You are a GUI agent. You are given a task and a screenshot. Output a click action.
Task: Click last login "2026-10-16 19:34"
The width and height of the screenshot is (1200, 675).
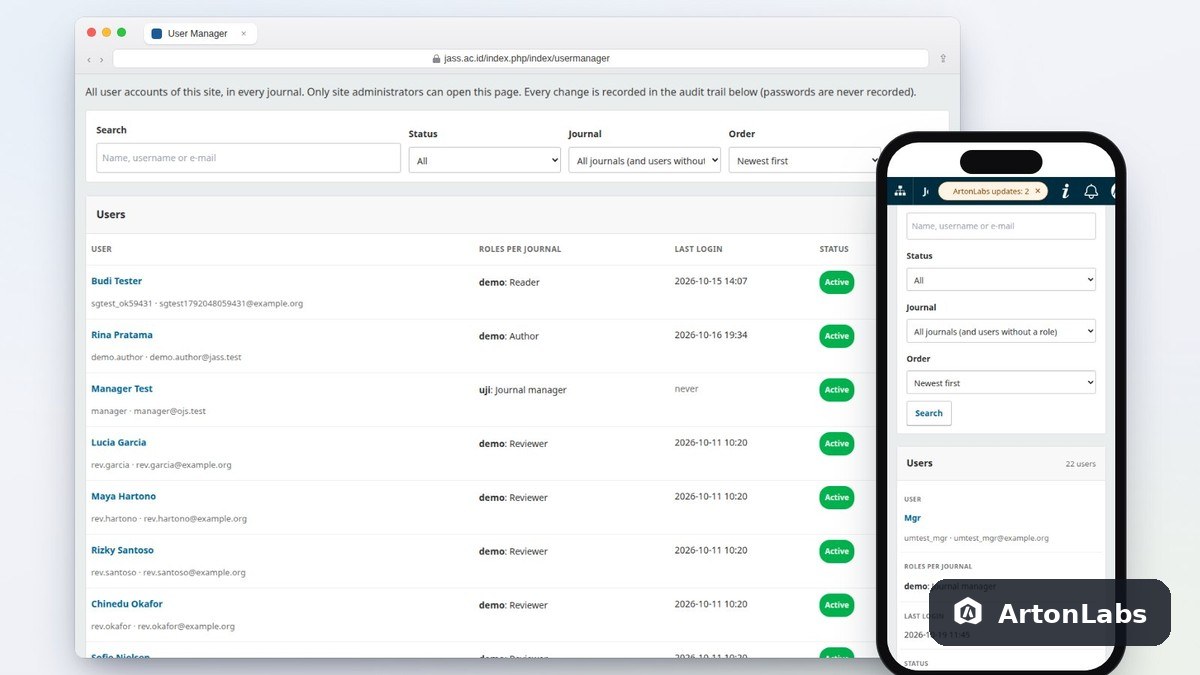click(x=711, y=335)
